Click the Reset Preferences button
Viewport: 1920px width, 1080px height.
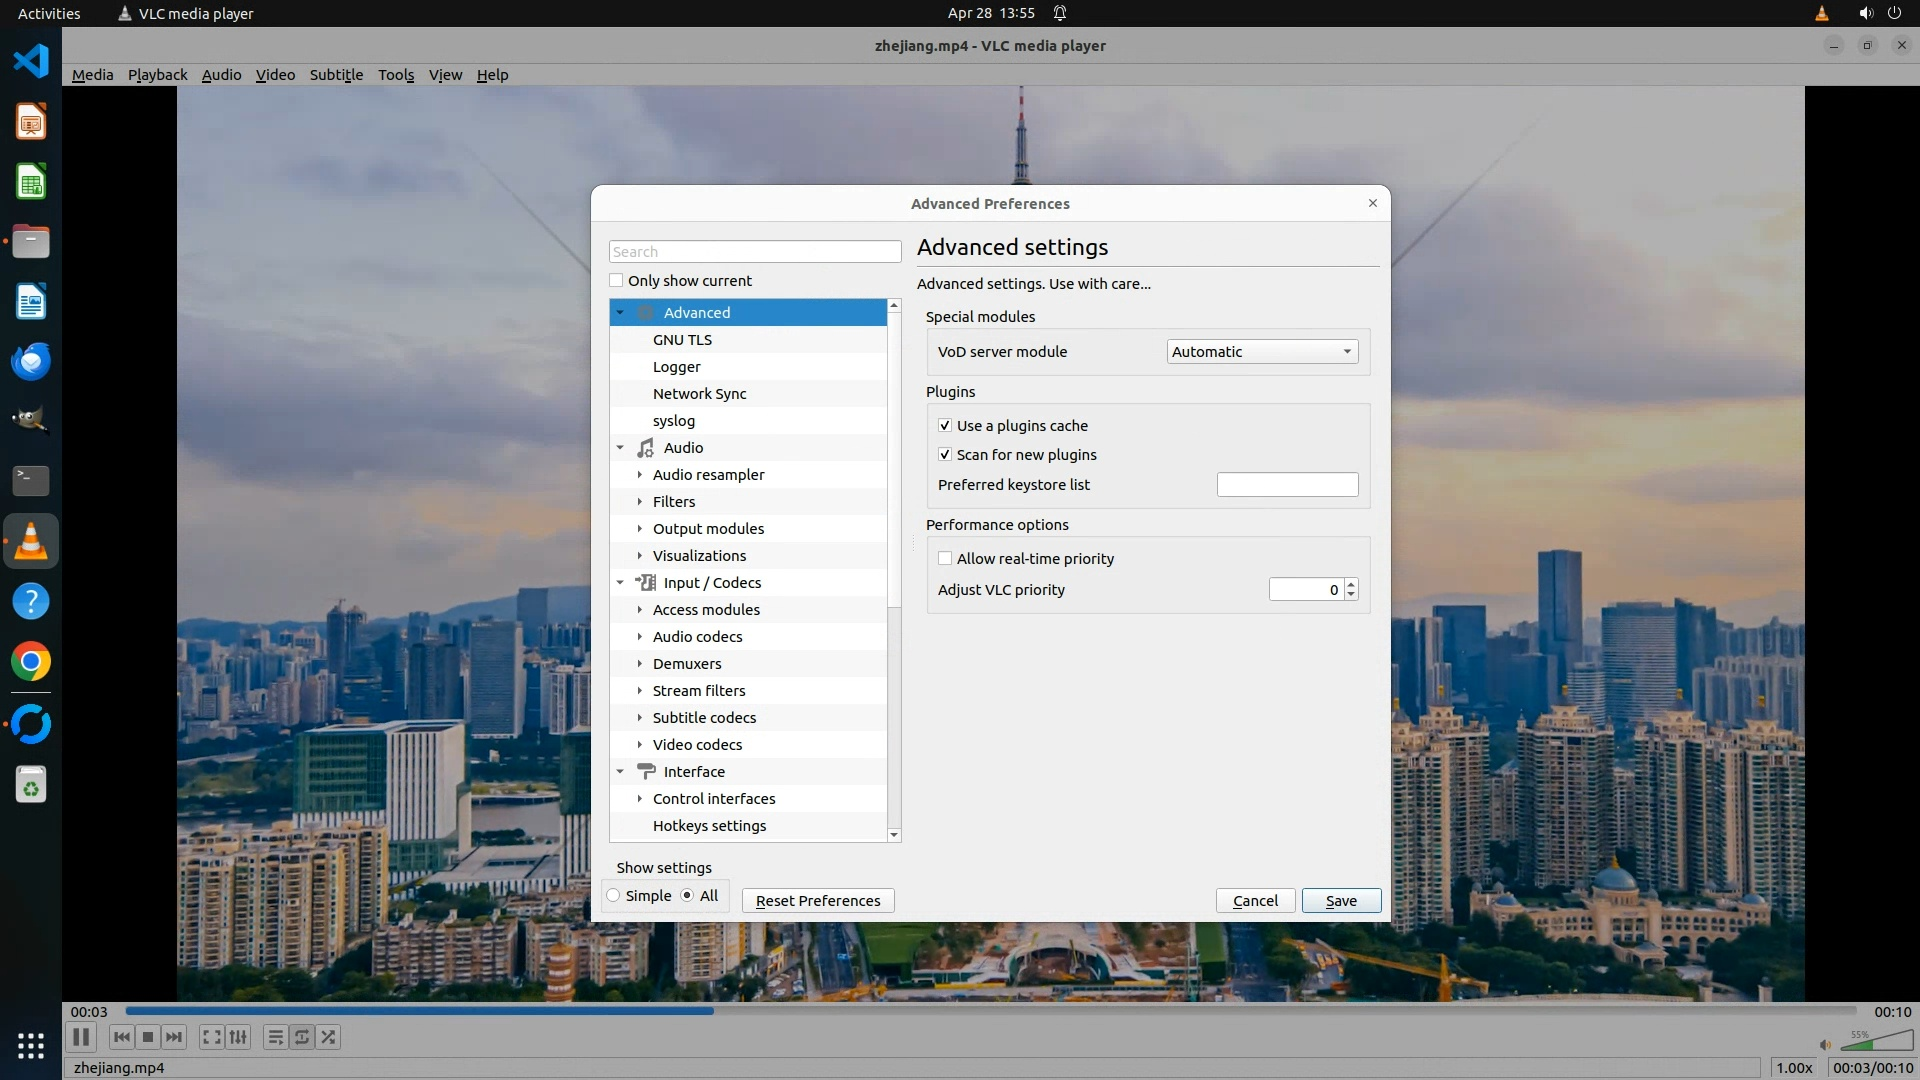(x=817, y=901)
